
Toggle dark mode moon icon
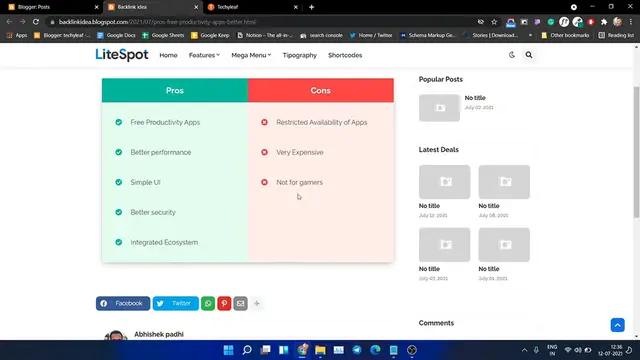pos(511,55)
